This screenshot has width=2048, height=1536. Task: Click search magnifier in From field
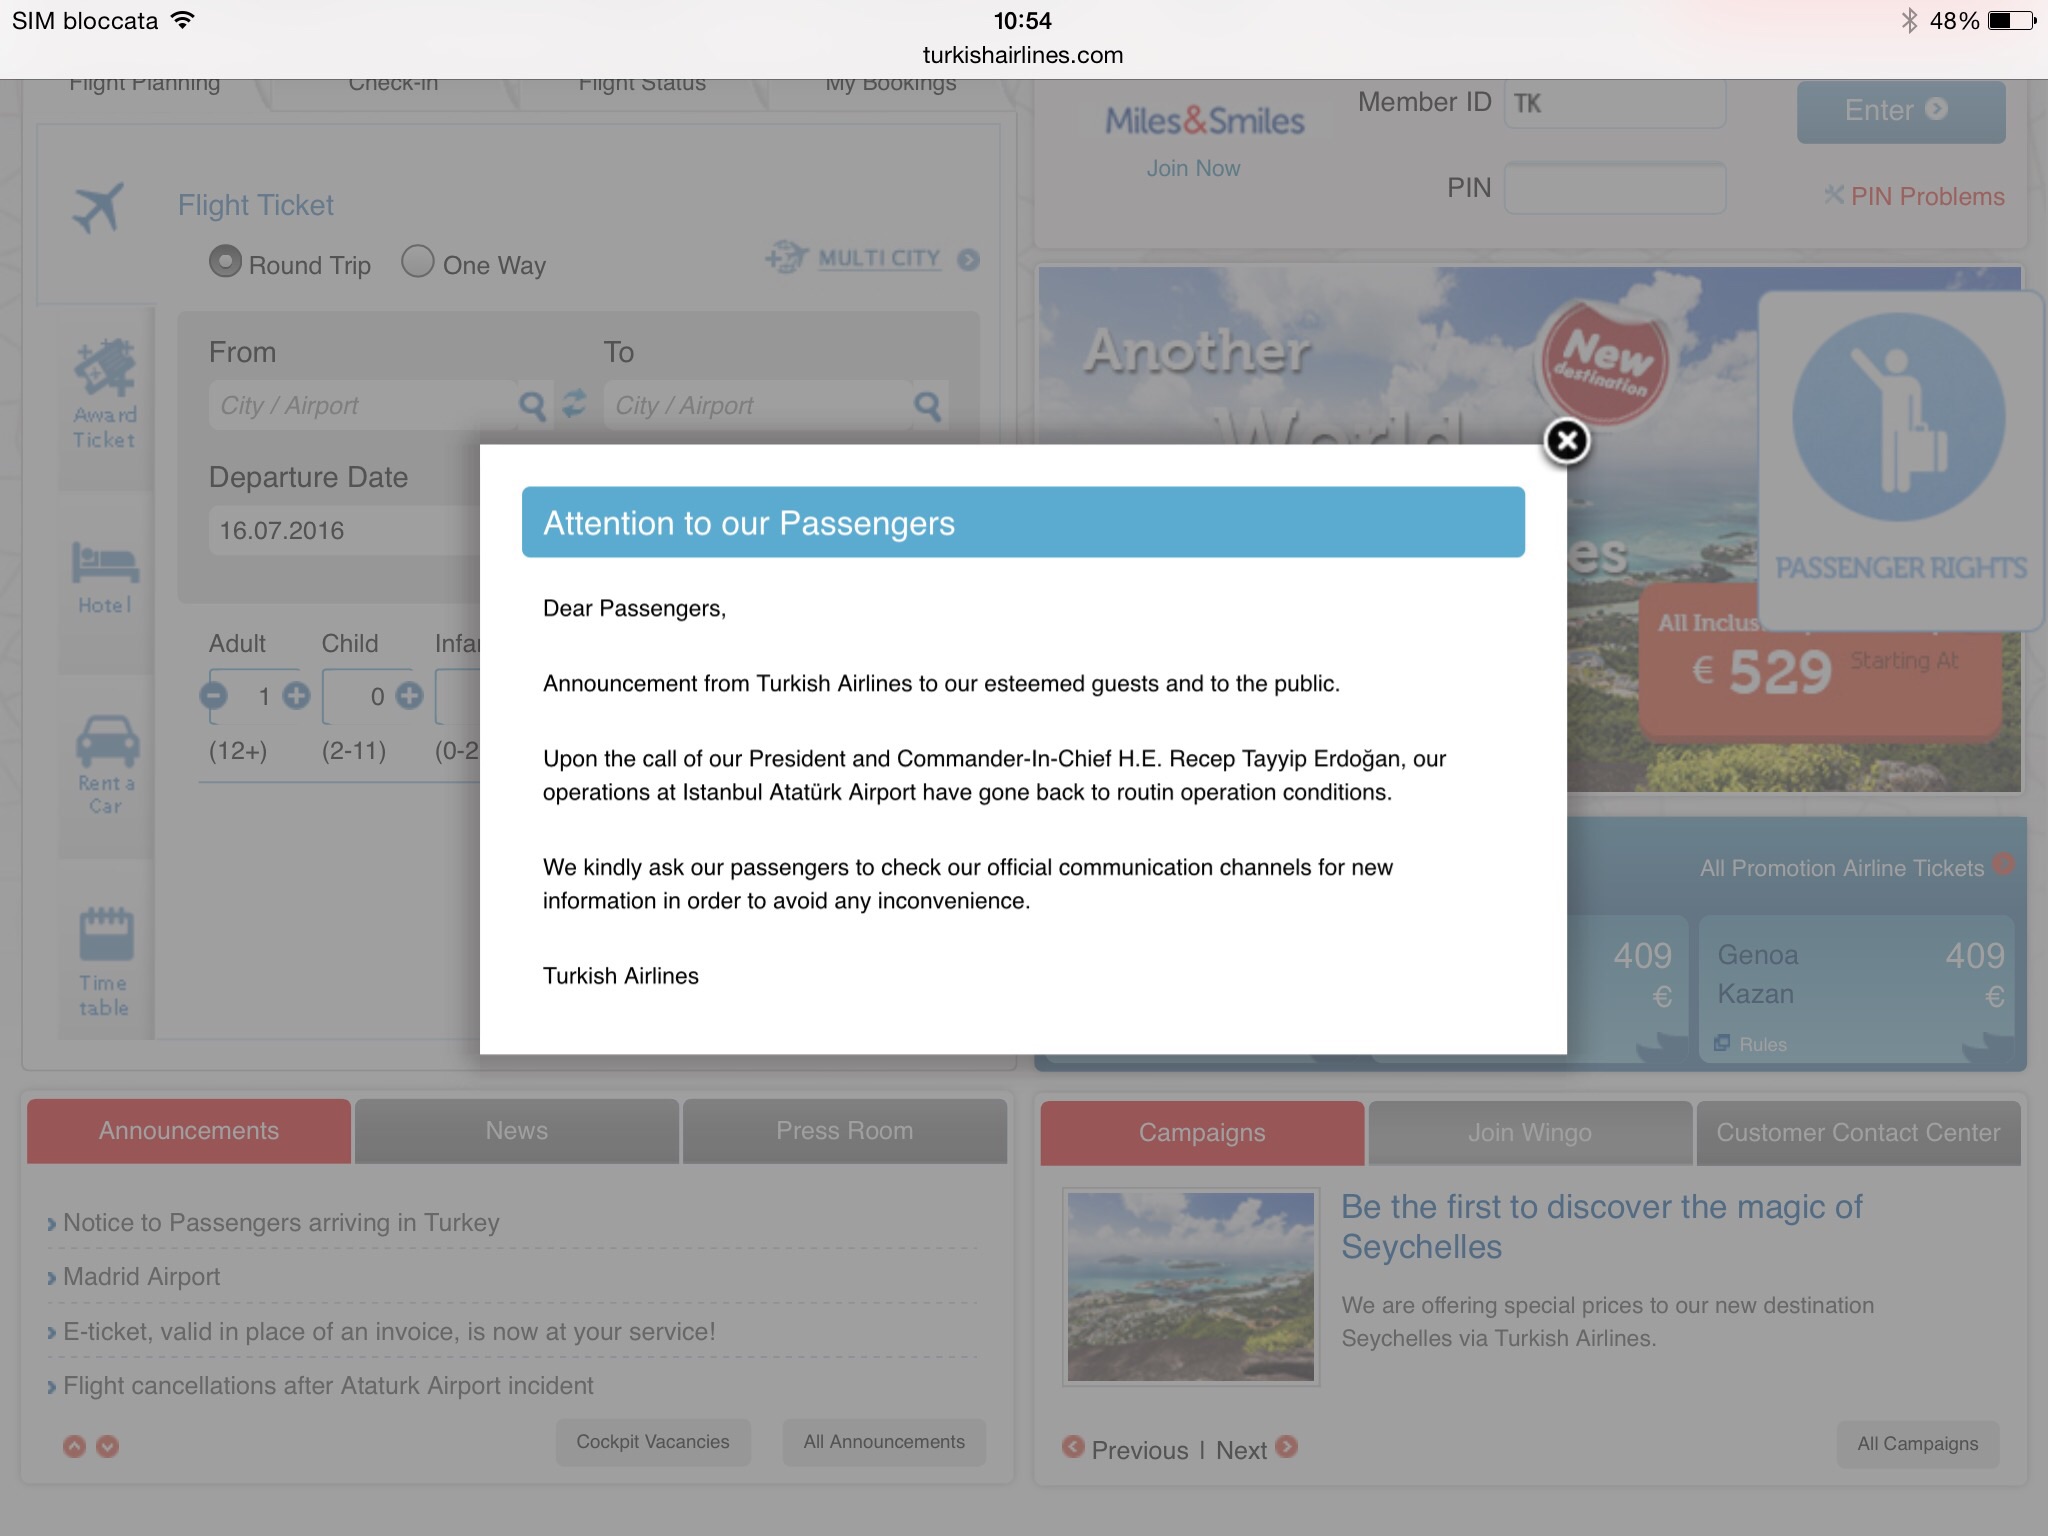[x=533, y=406]
